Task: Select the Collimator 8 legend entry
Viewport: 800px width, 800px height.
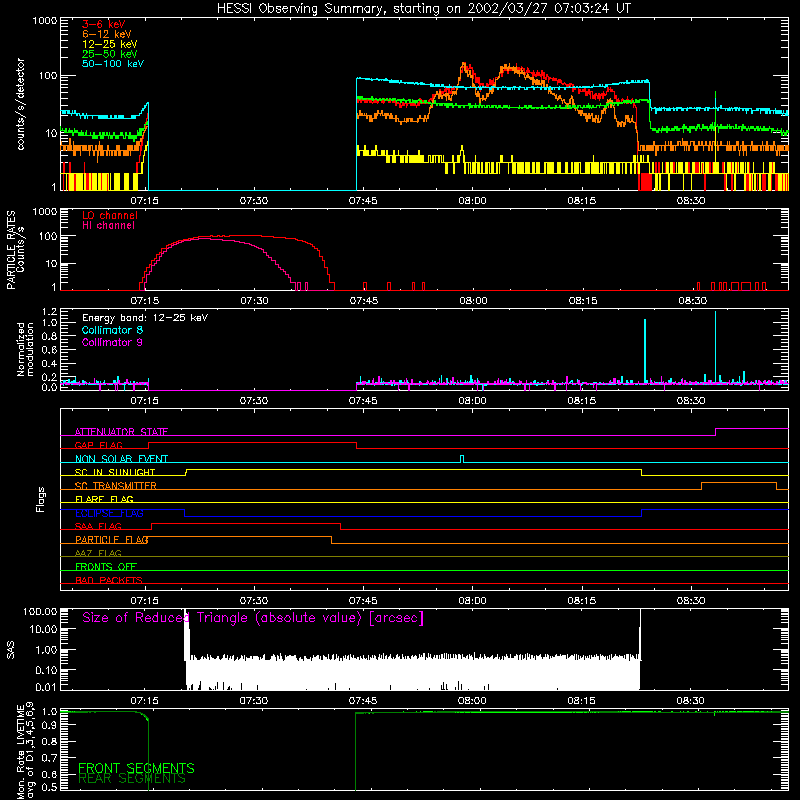Action: pos(112,330)
